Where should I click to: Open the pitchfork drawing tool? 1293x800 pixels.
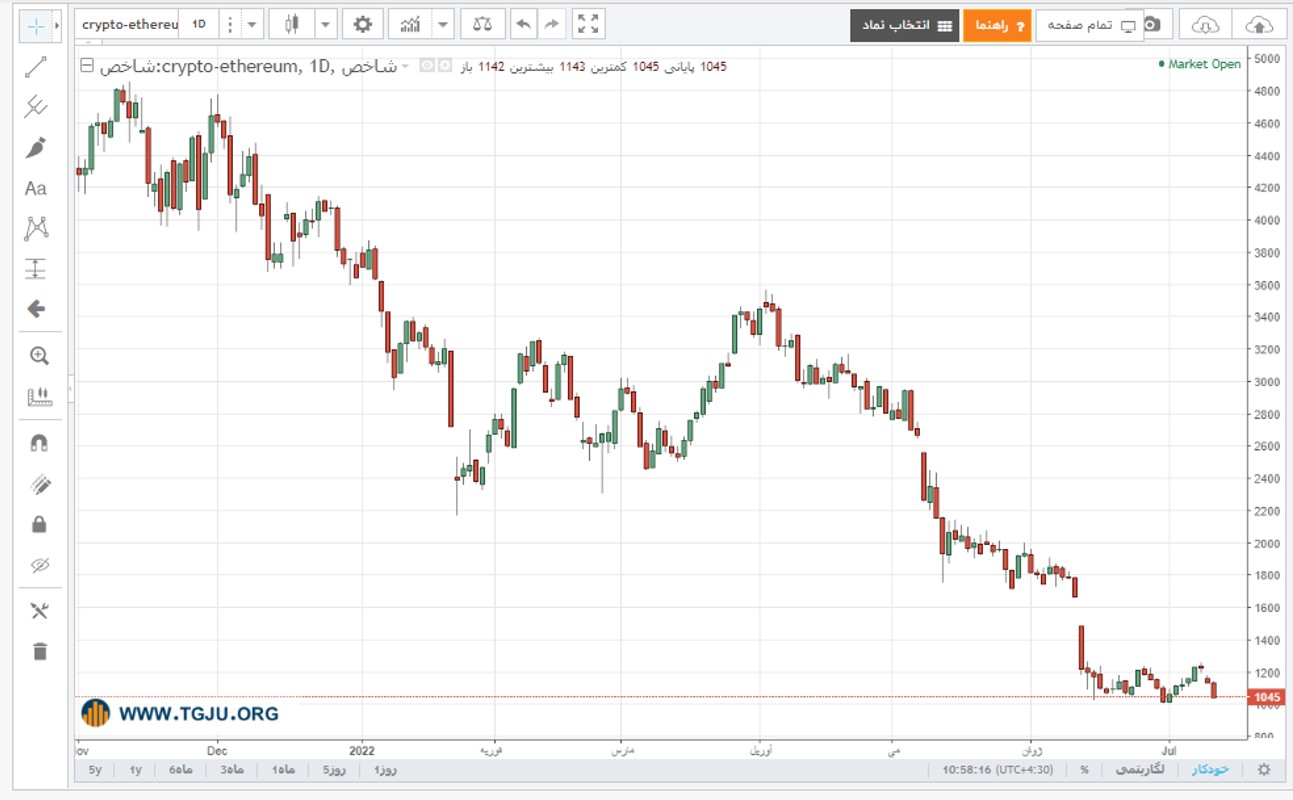[36, 107]
